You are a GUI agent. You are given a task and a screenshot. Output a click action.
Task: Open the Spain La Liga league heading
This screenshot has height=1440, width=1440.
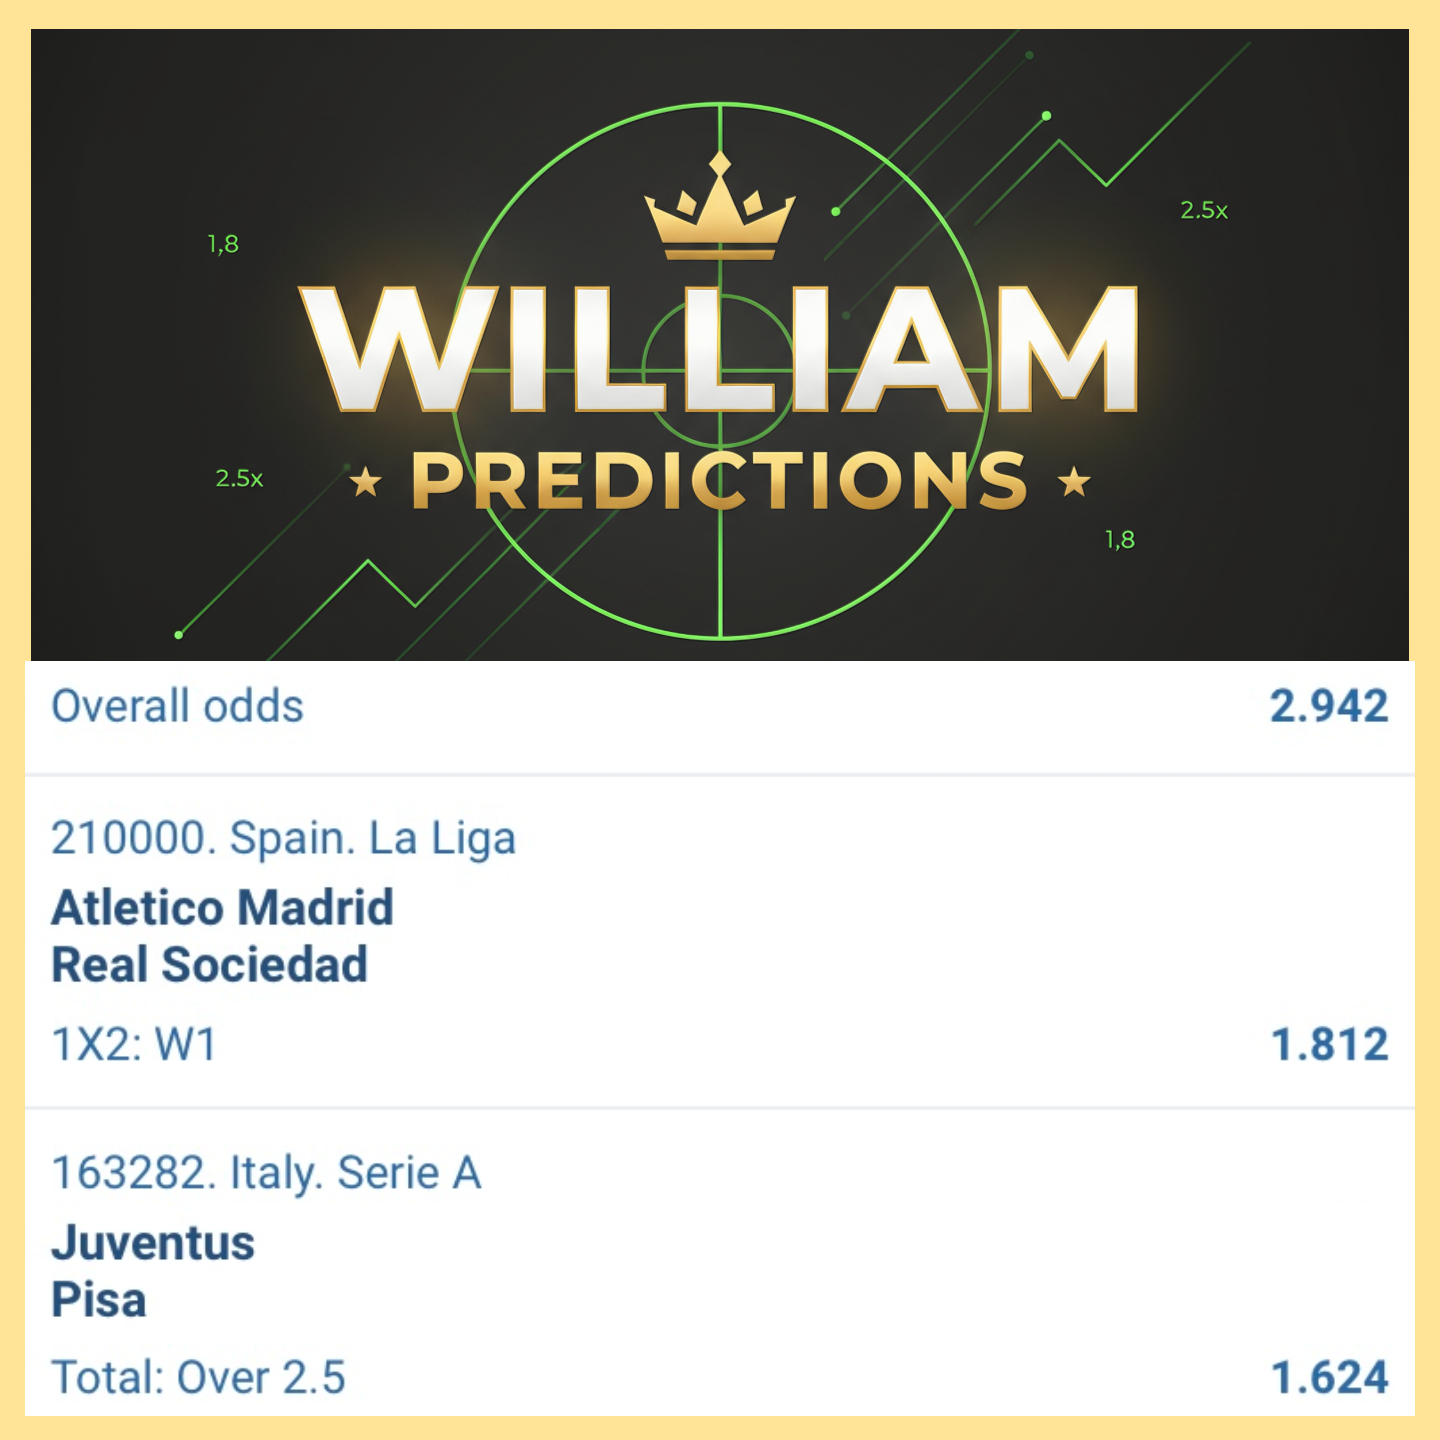(283, 838)
